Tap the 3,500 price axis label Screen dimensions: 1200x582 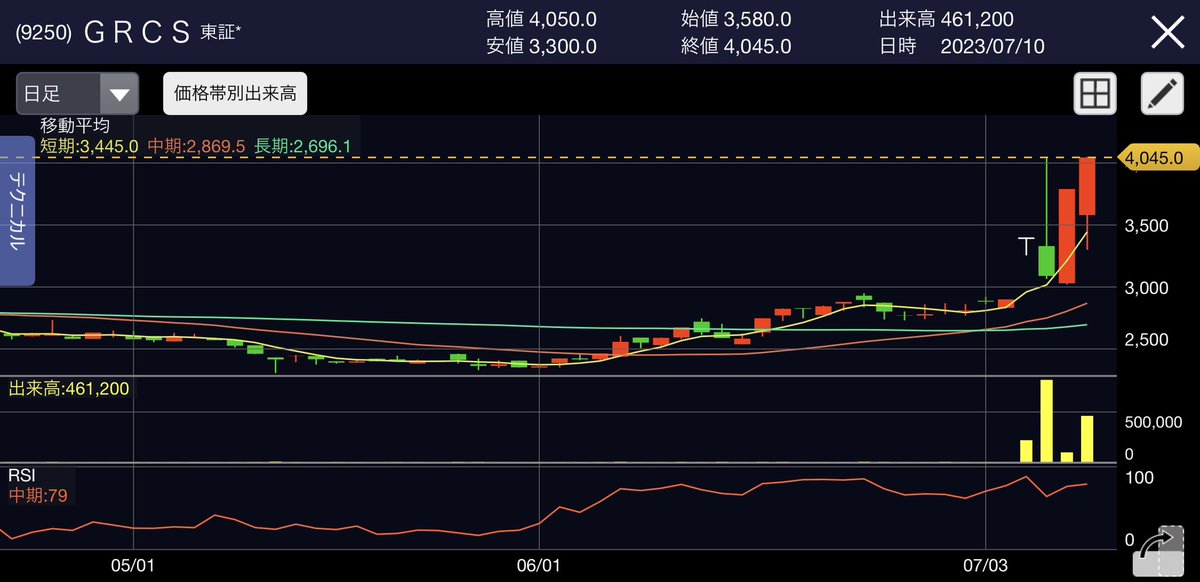point(1147,226)
